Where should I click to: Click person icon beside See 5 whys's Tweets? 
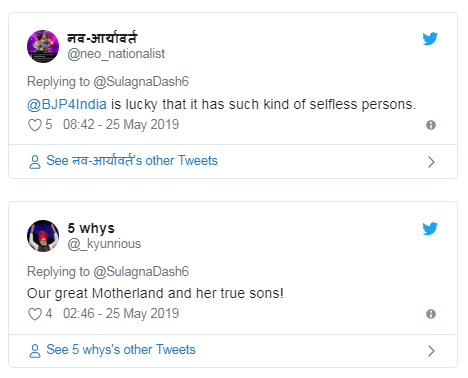click(35, 351)
